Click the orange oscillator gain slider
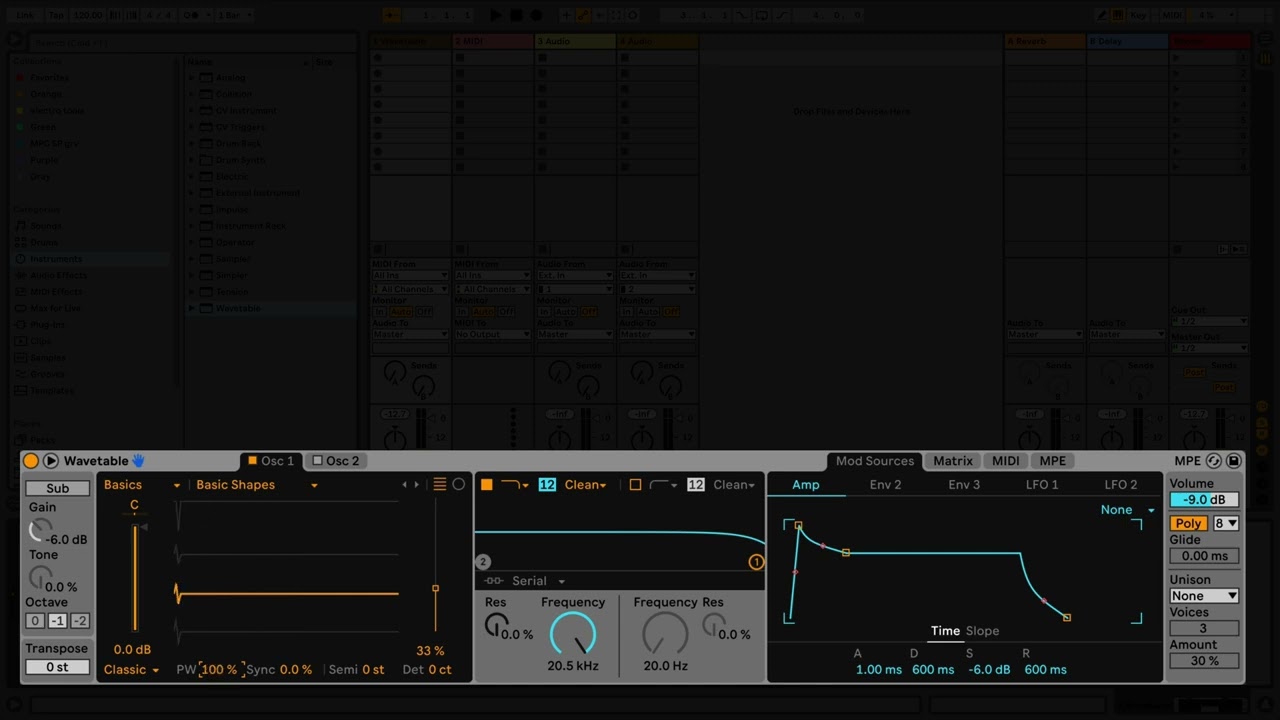Image resolution: width=1280 pixels, height=720 pixels. pyautogui.click(x=135, y=577)
